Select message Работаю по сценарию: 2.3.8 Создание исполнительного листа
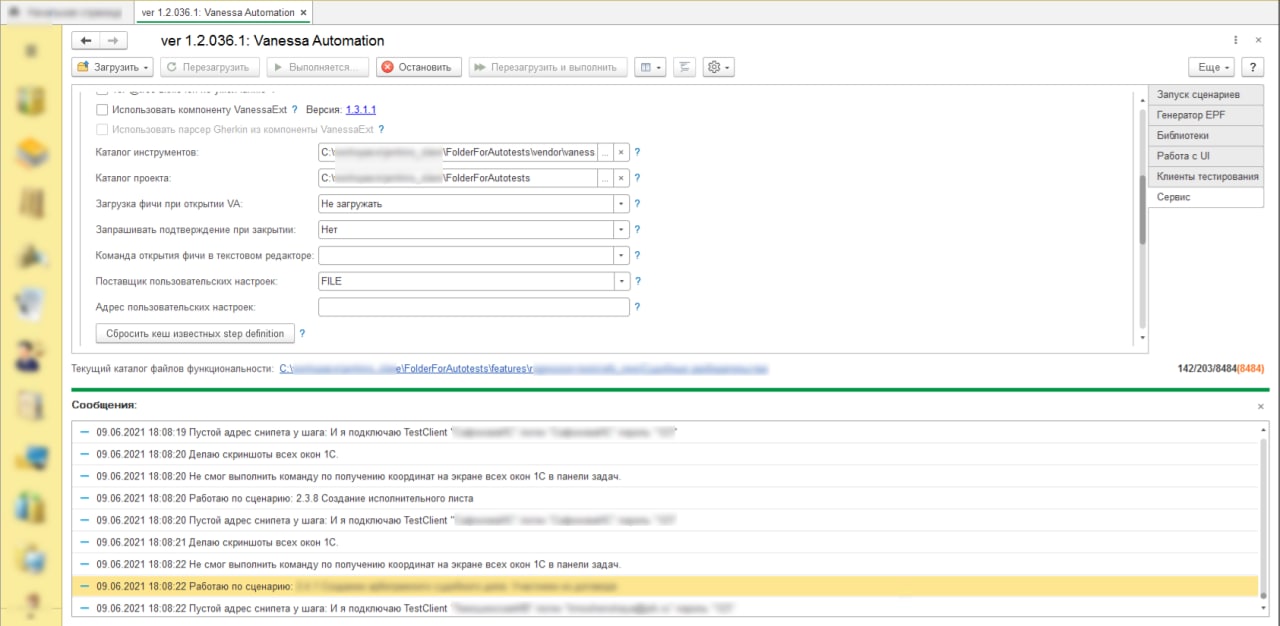 point(664,498)
